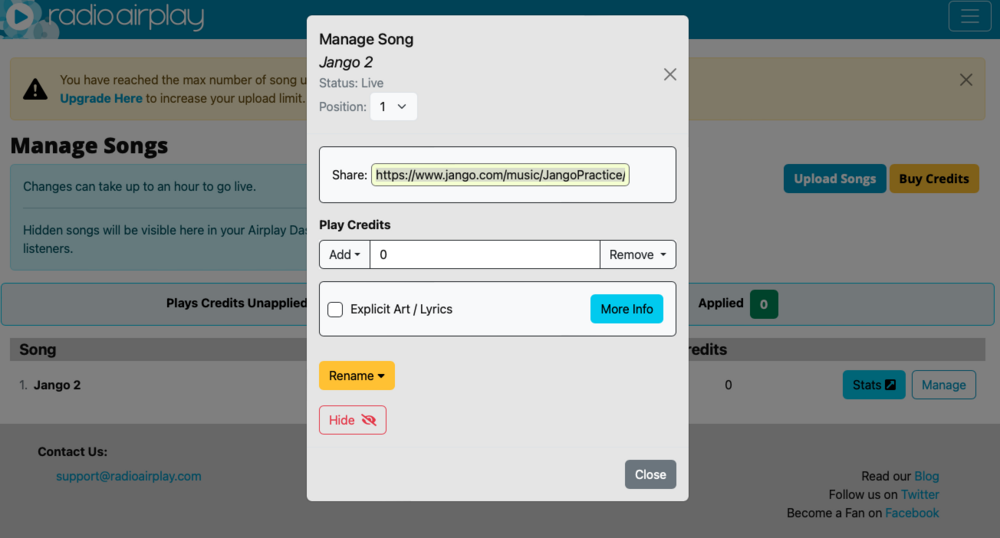This screenshot has height=538, width=1000.
Task: Follow the Upgrade Here link
Action: coord(101,98)
